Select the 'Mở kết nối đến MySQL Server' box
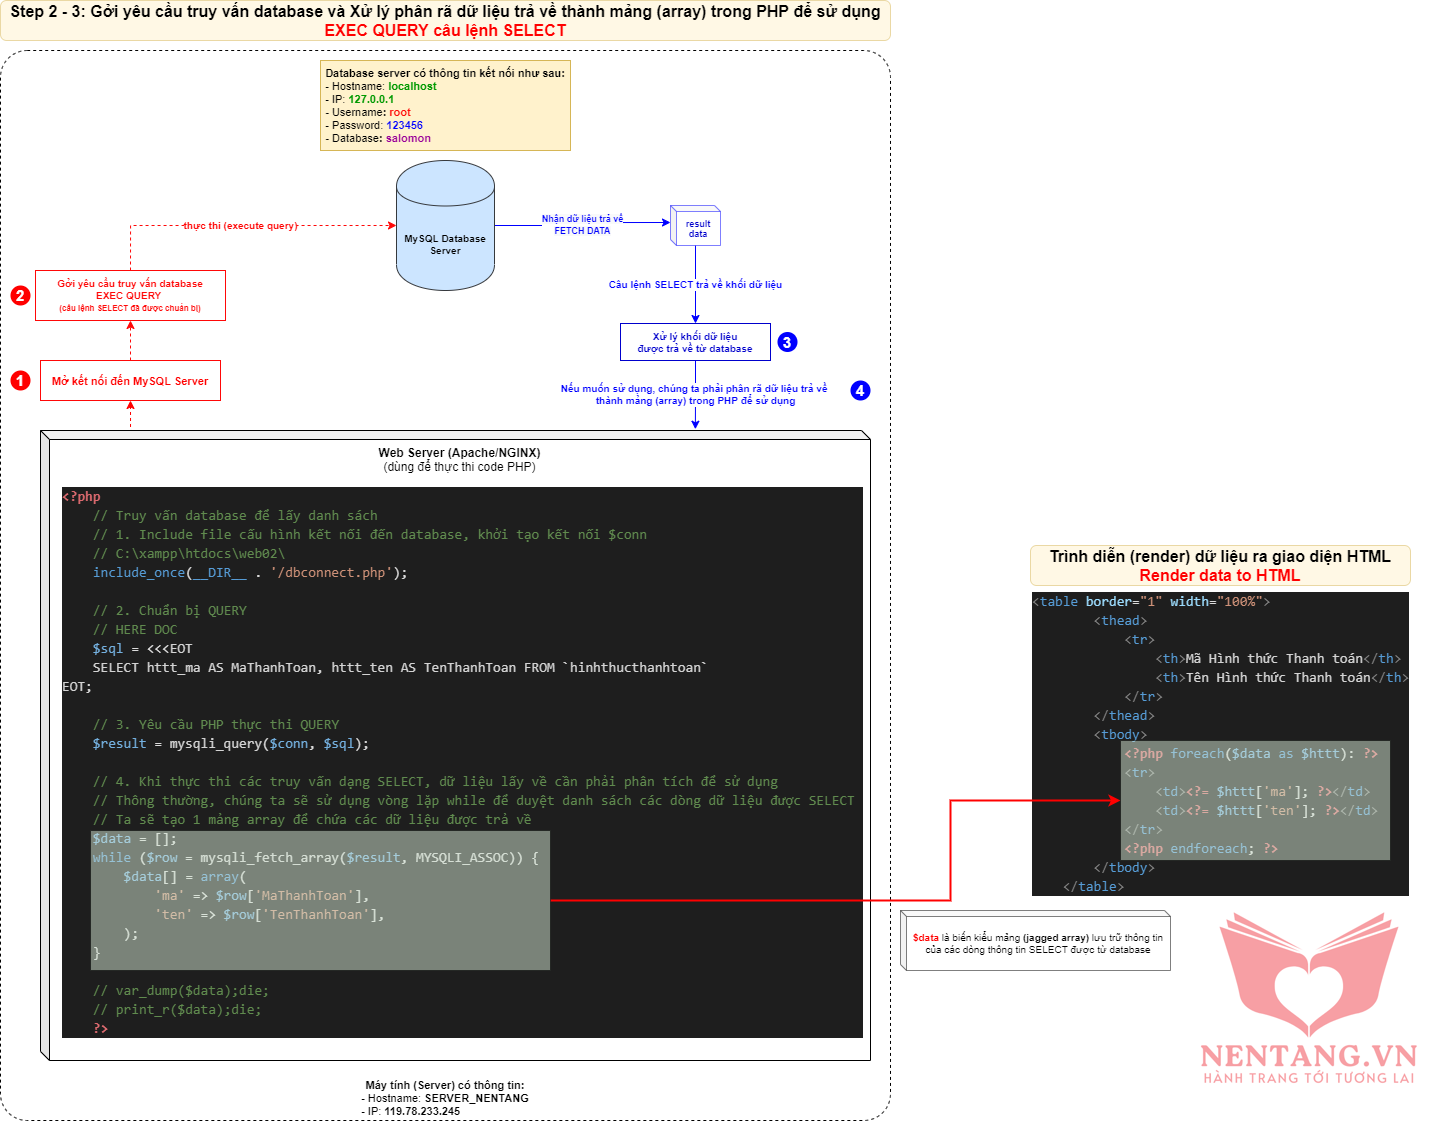Viewport: 1431px width, 1121px height. [x=130, y=381]
